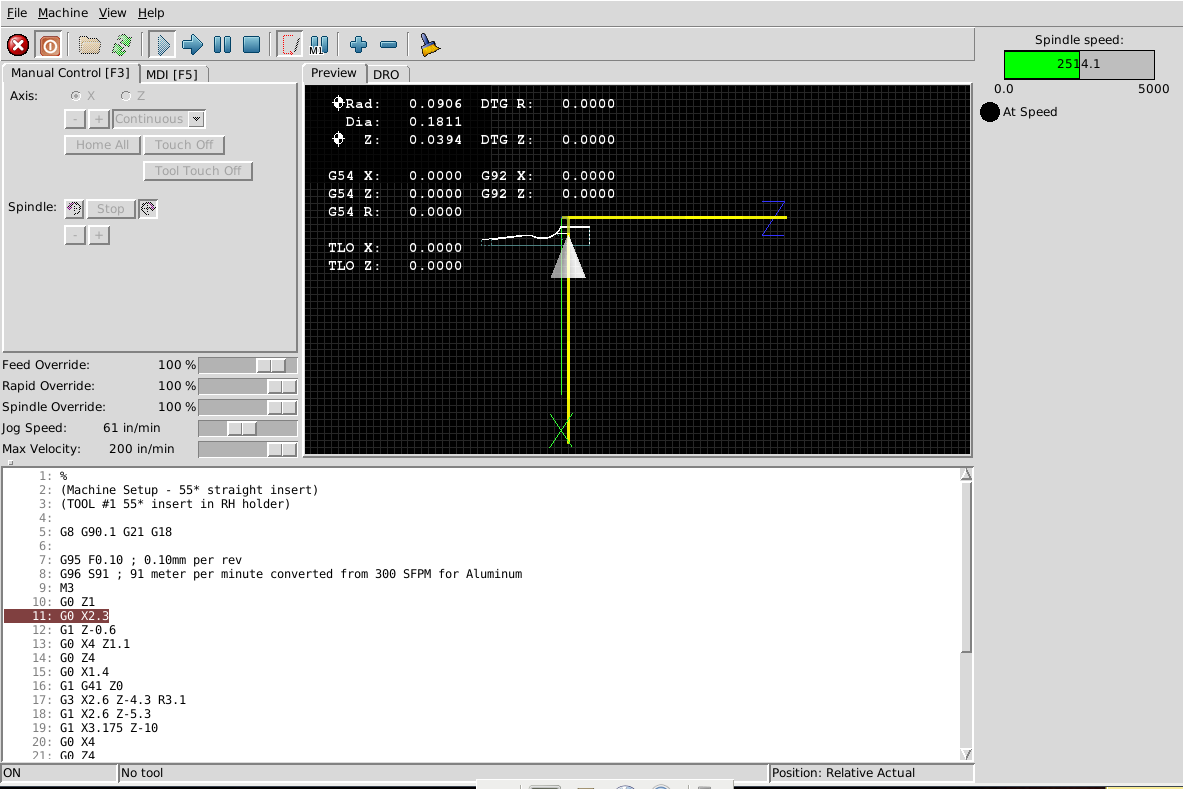
Task: Open the View menu
Action: [112, 13]
